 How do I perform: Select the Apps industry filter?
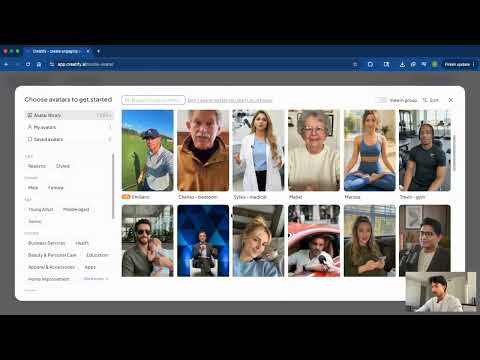click(x=90, y=267)
